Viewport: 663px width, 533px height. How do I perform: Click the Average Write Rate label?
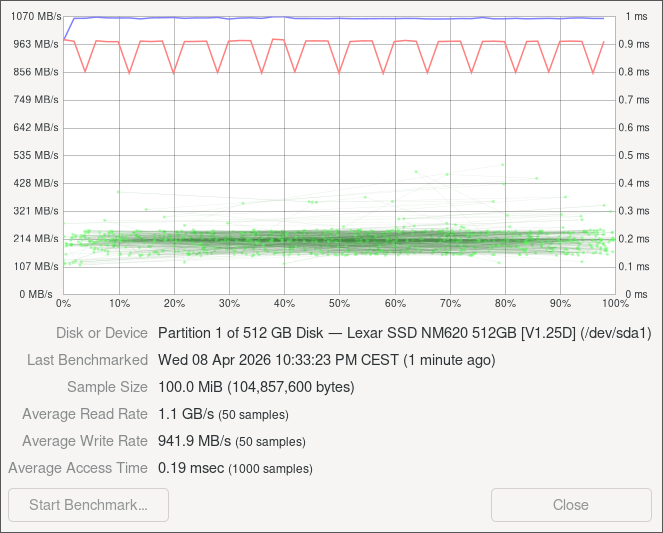click(85, 441)
